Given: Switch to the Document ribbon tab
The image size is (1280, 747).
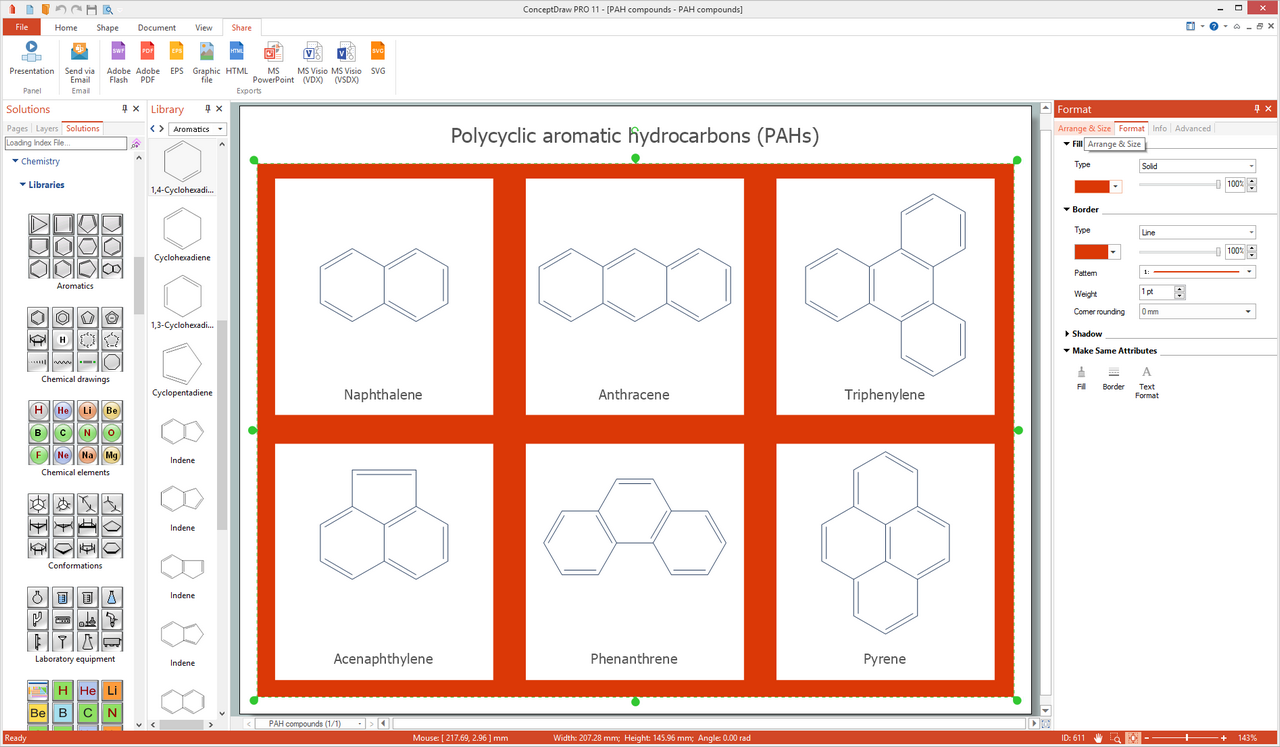Looking at the screenshot, I should click(x=156, y=27).
